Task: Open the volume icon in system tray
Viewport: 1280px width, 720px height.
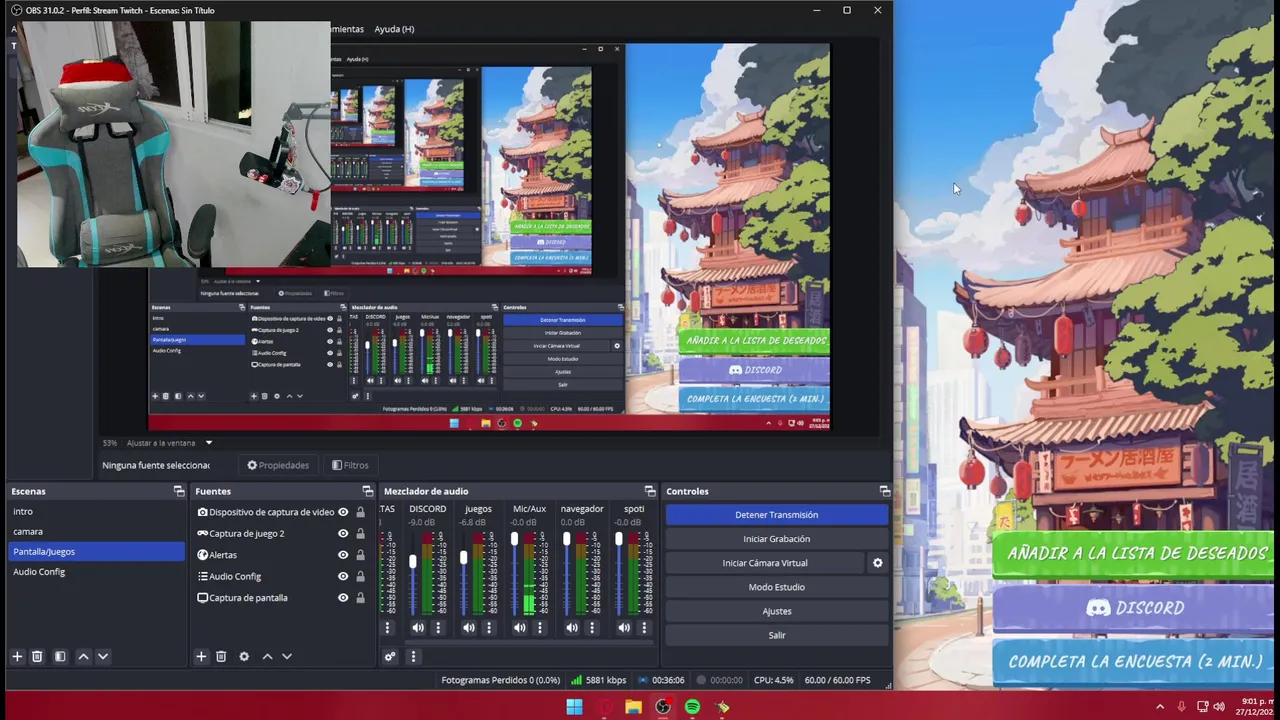Action: (1218, 707)
